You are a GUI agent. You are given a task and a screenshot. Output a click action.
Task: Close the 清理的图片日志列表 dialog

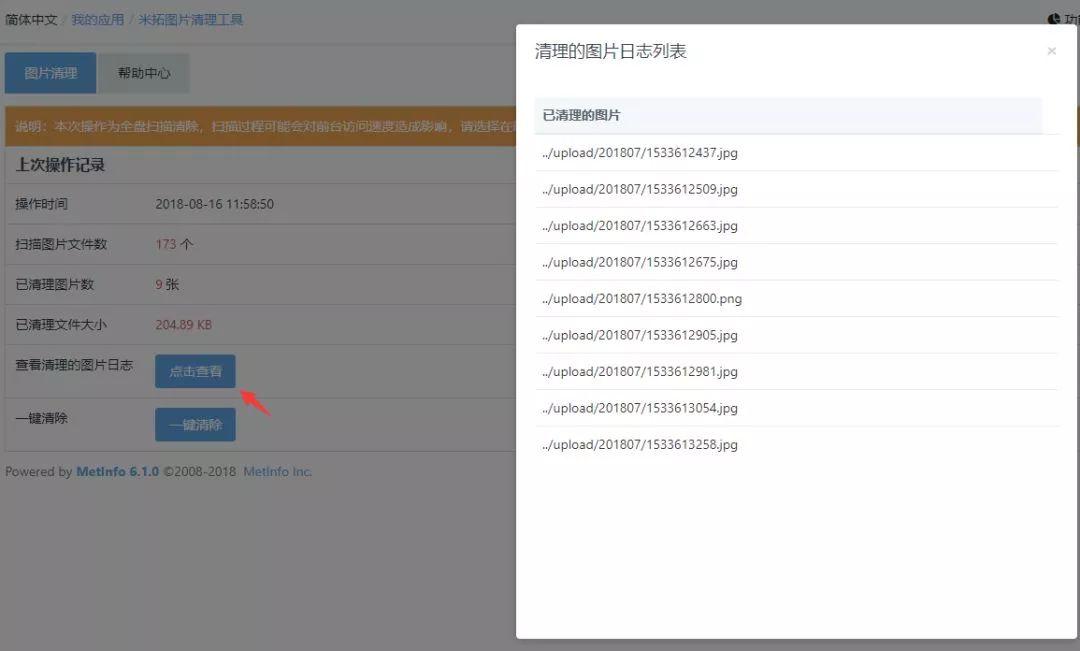(1052, 50)
